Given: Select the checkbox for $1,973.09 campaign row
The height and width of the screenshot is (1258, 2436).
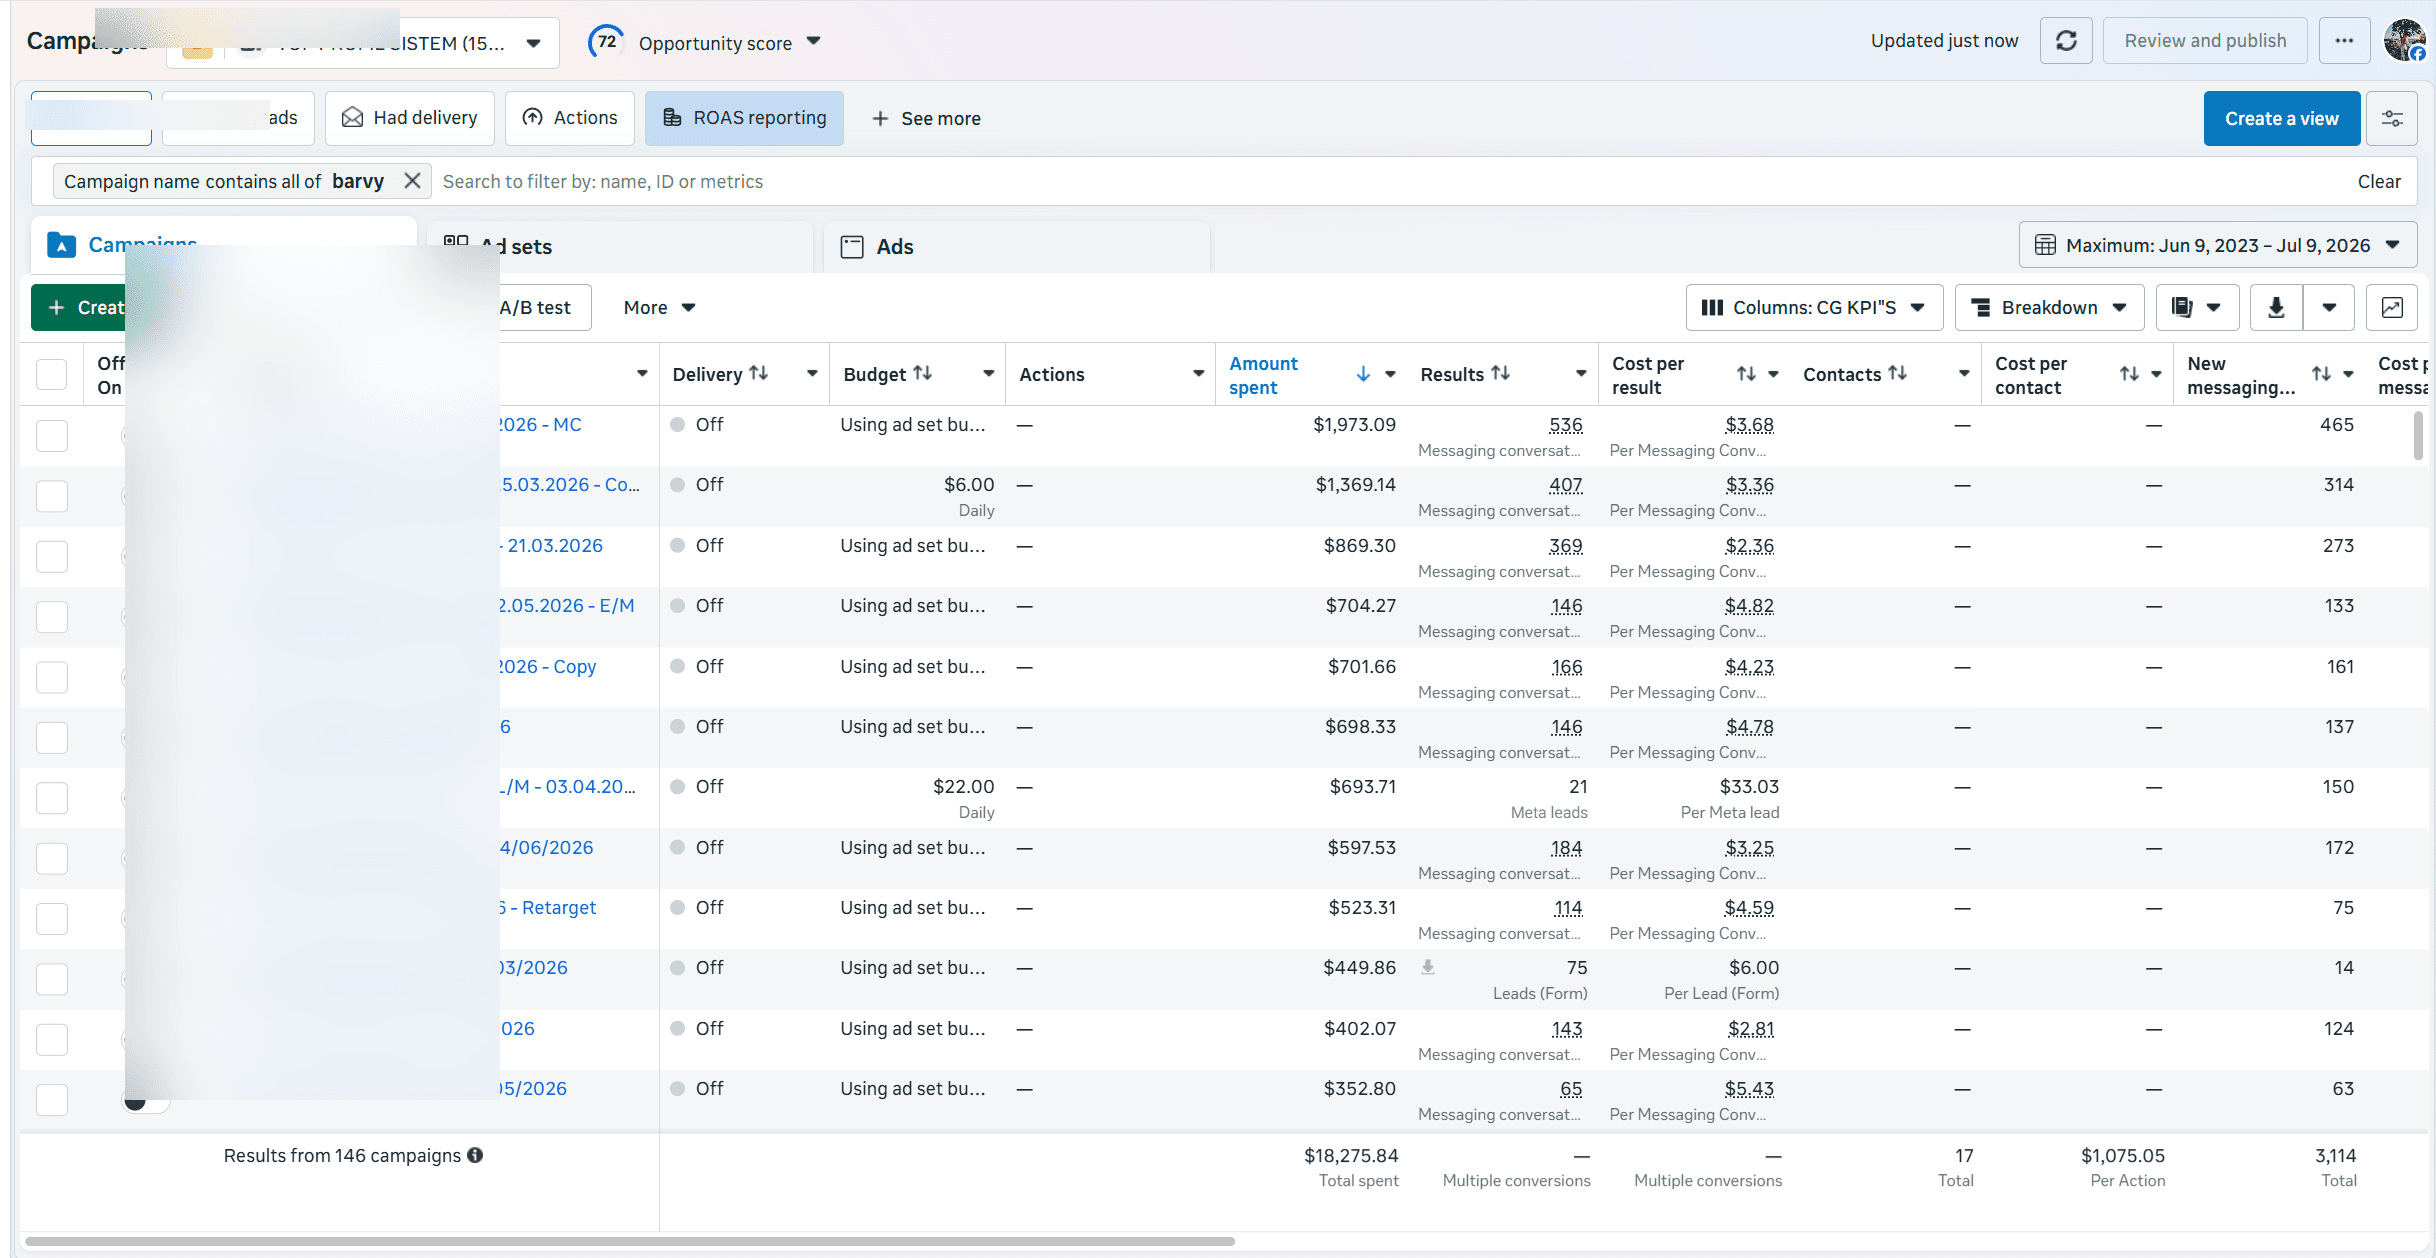Looking at the screenshot, I should coord(52,435).
